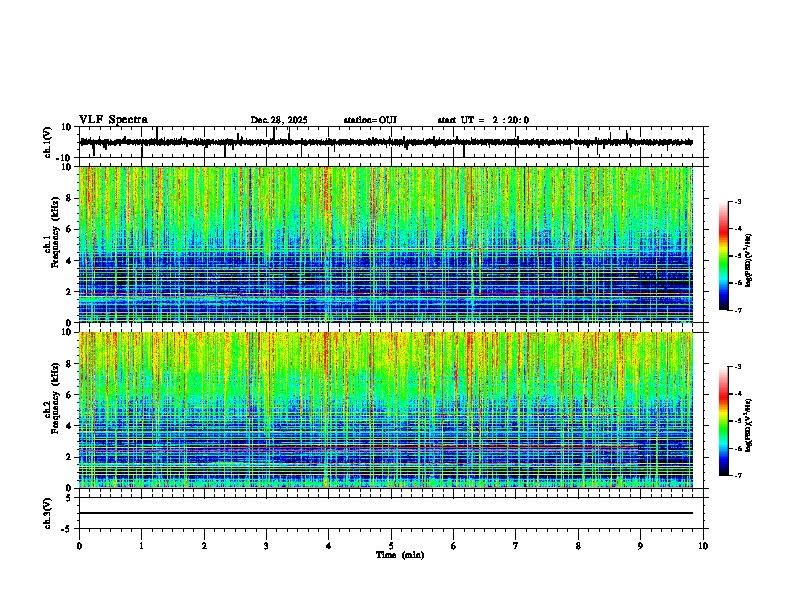Click the ch.2 colorbar log(PSD) label
The height and width of the screenshot is (612, 792).
[748, 425]
